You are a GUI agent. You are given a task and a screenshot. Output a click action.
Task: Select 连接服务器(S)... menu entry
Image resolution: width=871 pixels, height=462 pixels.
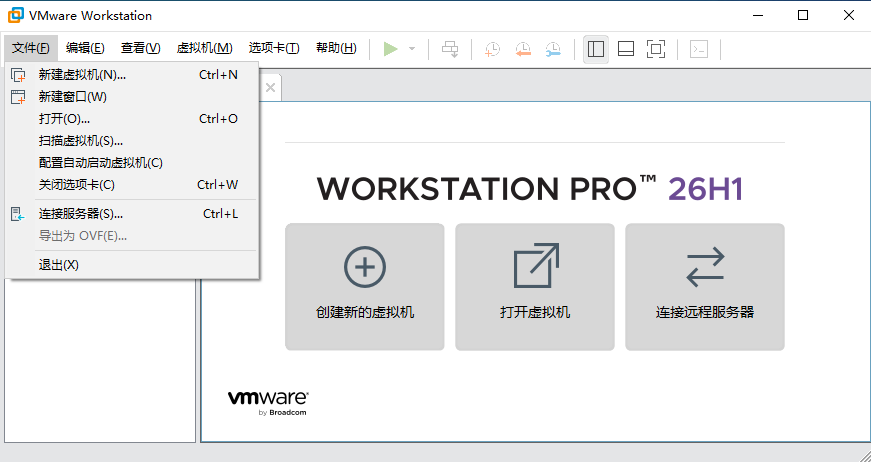click(132, 214)
